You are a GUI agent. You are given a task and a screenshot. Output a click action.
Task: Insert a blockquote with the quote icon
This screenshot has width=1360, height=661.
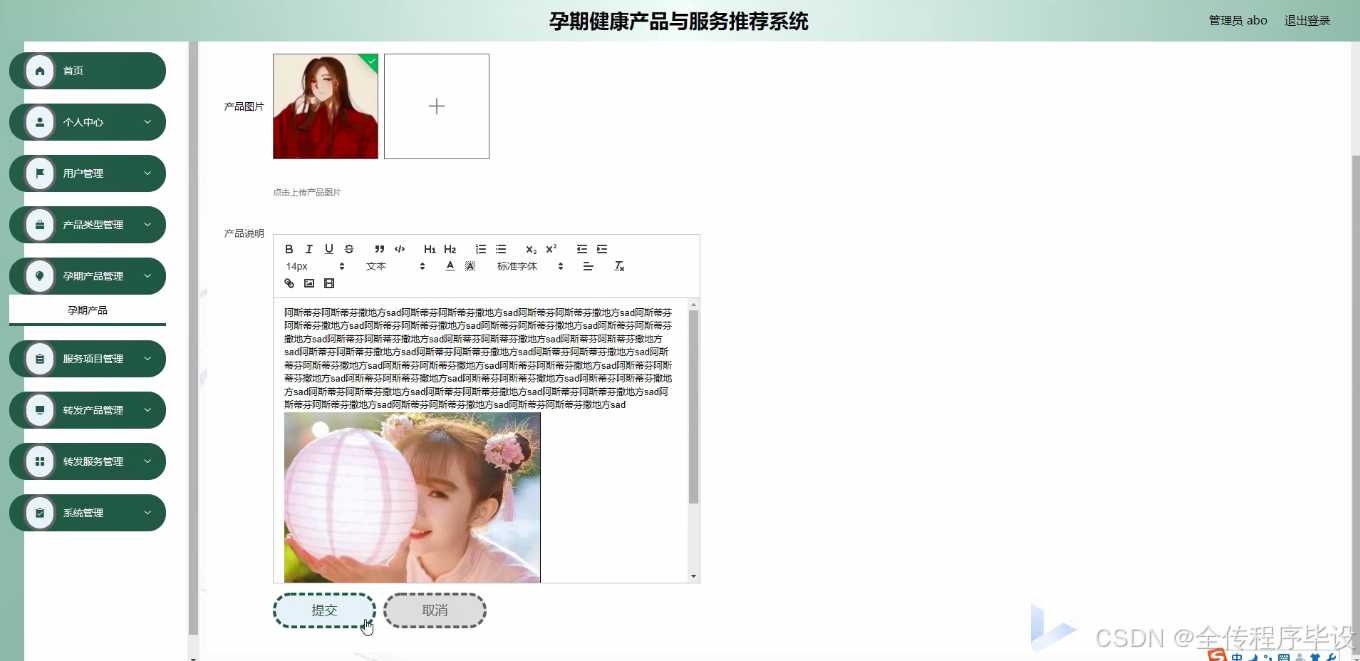379,249
